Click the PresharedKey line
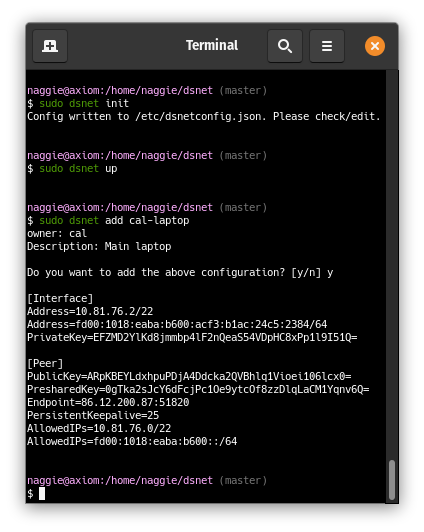 click(198, 389)
